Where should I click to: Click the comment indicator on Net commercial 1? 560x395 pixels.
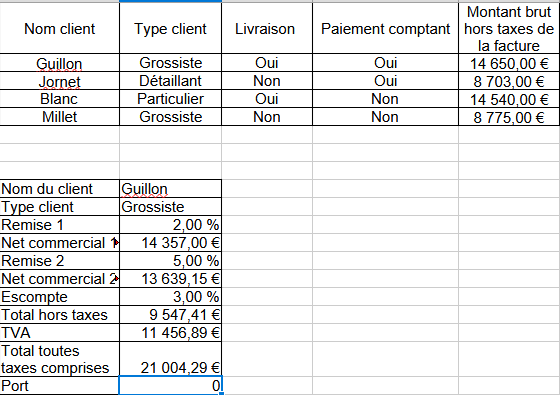(116, 242)
